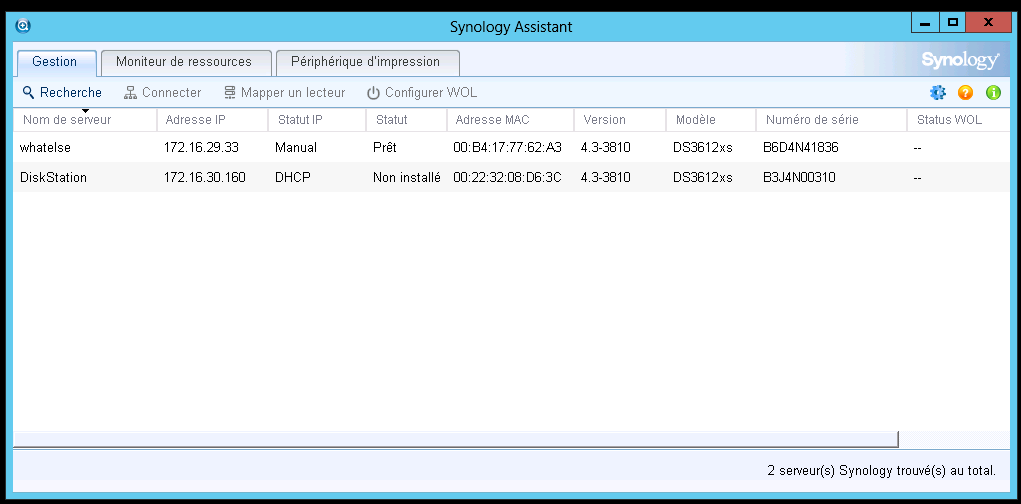Viewport: 1021px width, 504px height.
Task: Sort by Adresse IP column header
Action: coord(212,120)
